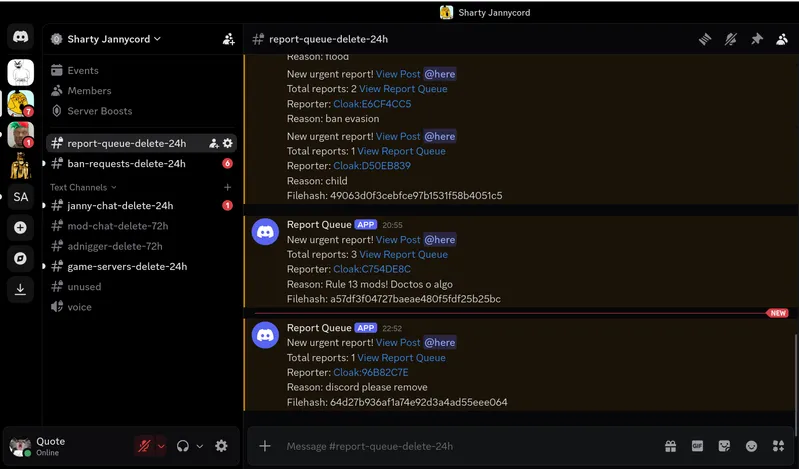The width and height of the screenshot is (799, 469).
Task: Open the server icon with 1 notification
Action: 20,135
